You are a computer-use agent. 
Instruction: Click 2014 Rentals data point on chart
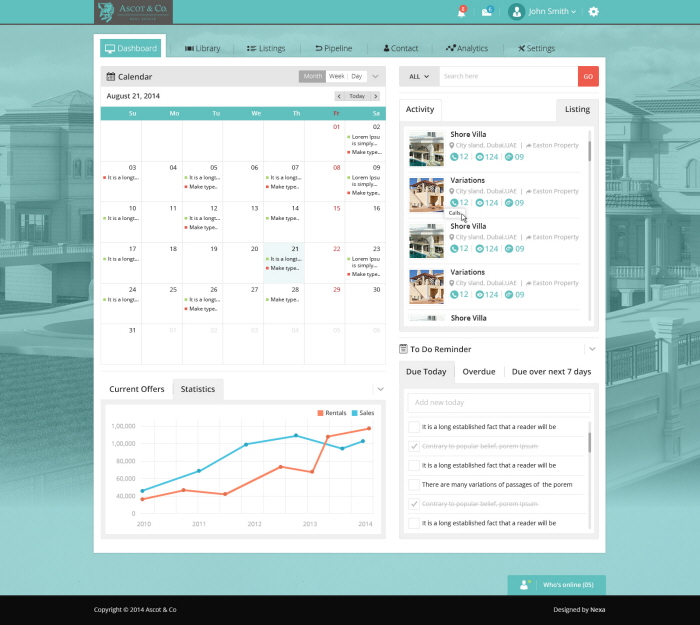click(369, 429)
